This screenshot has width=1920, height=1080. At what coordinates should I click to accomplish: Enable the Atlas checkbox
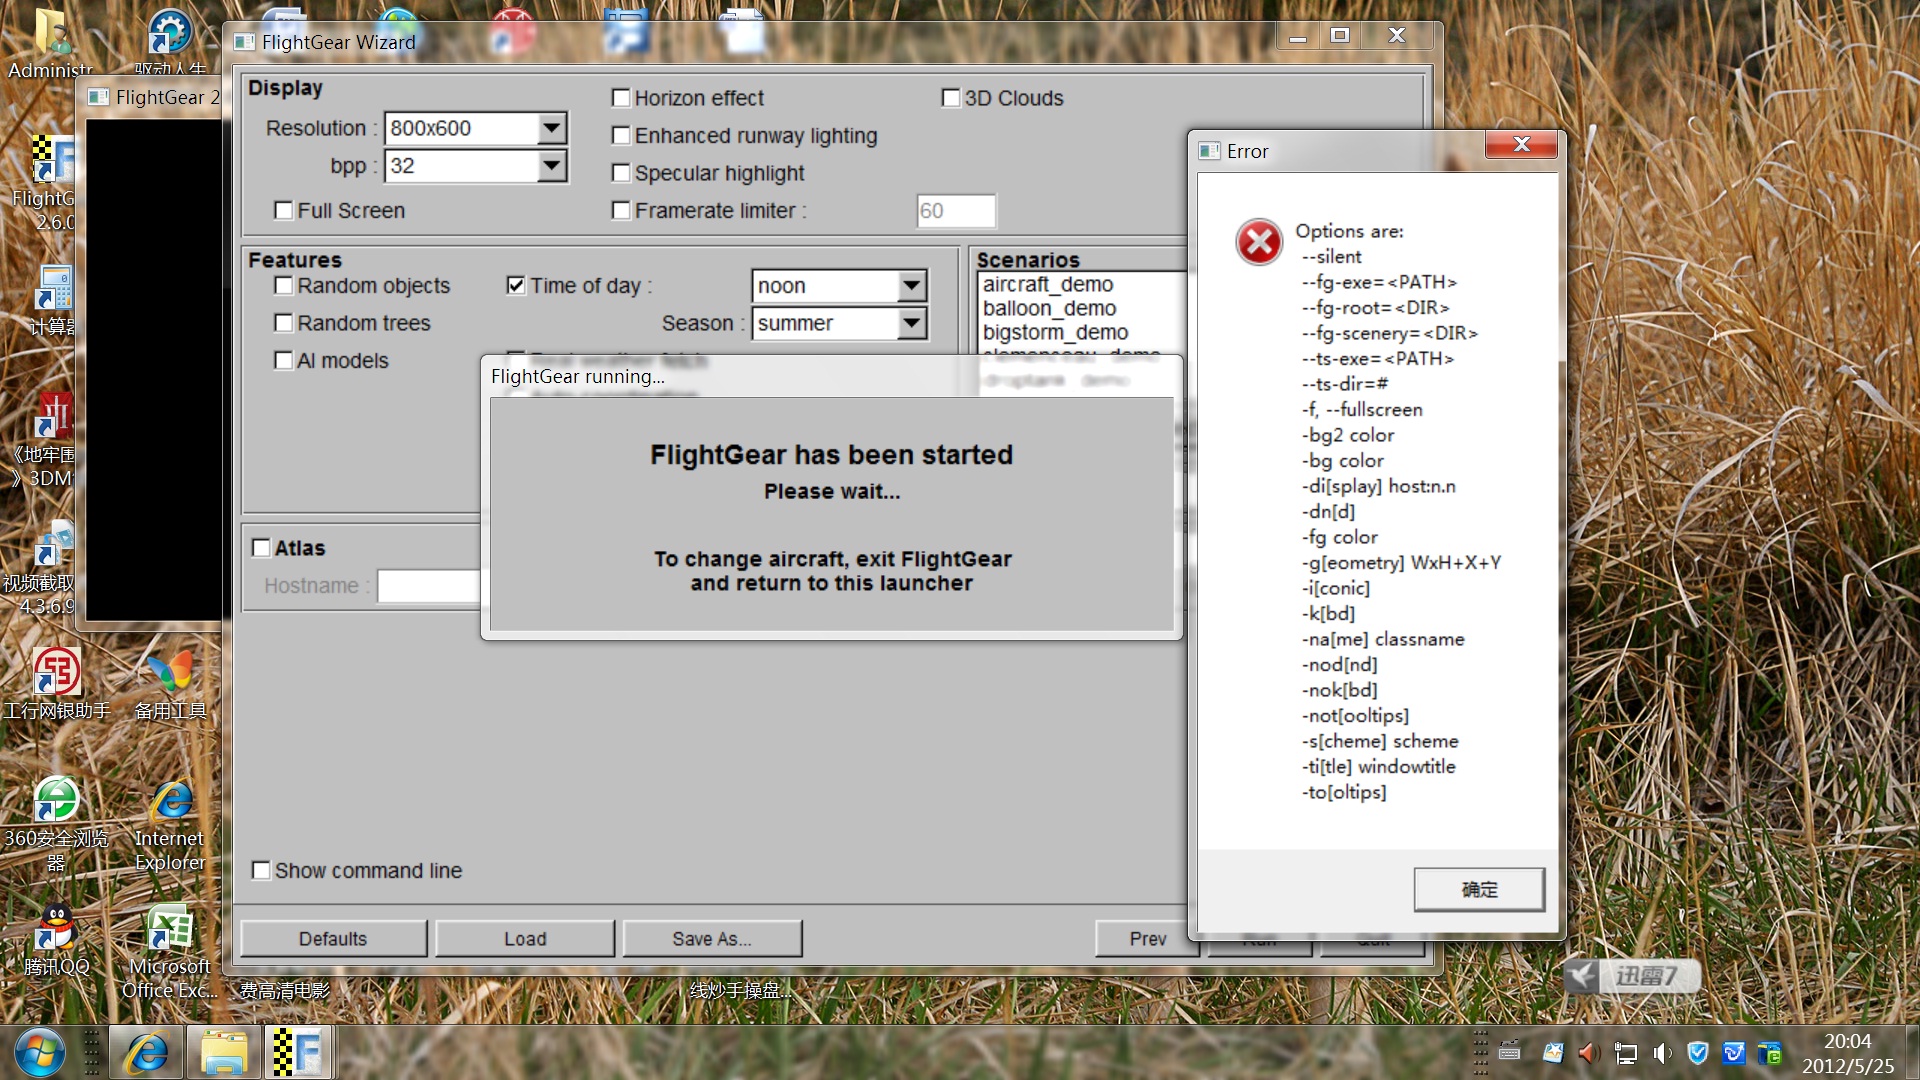(x=261, y=548)
